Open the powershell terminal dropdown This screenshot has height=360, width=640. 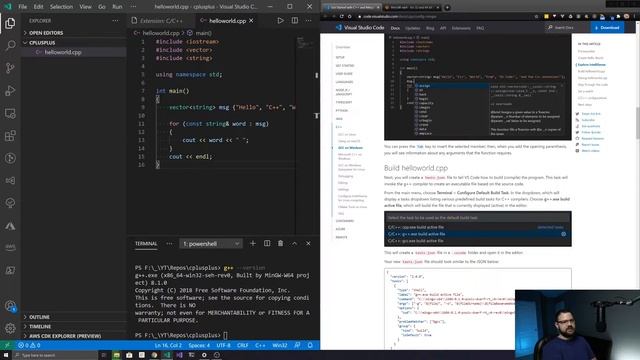click(211, 244)
